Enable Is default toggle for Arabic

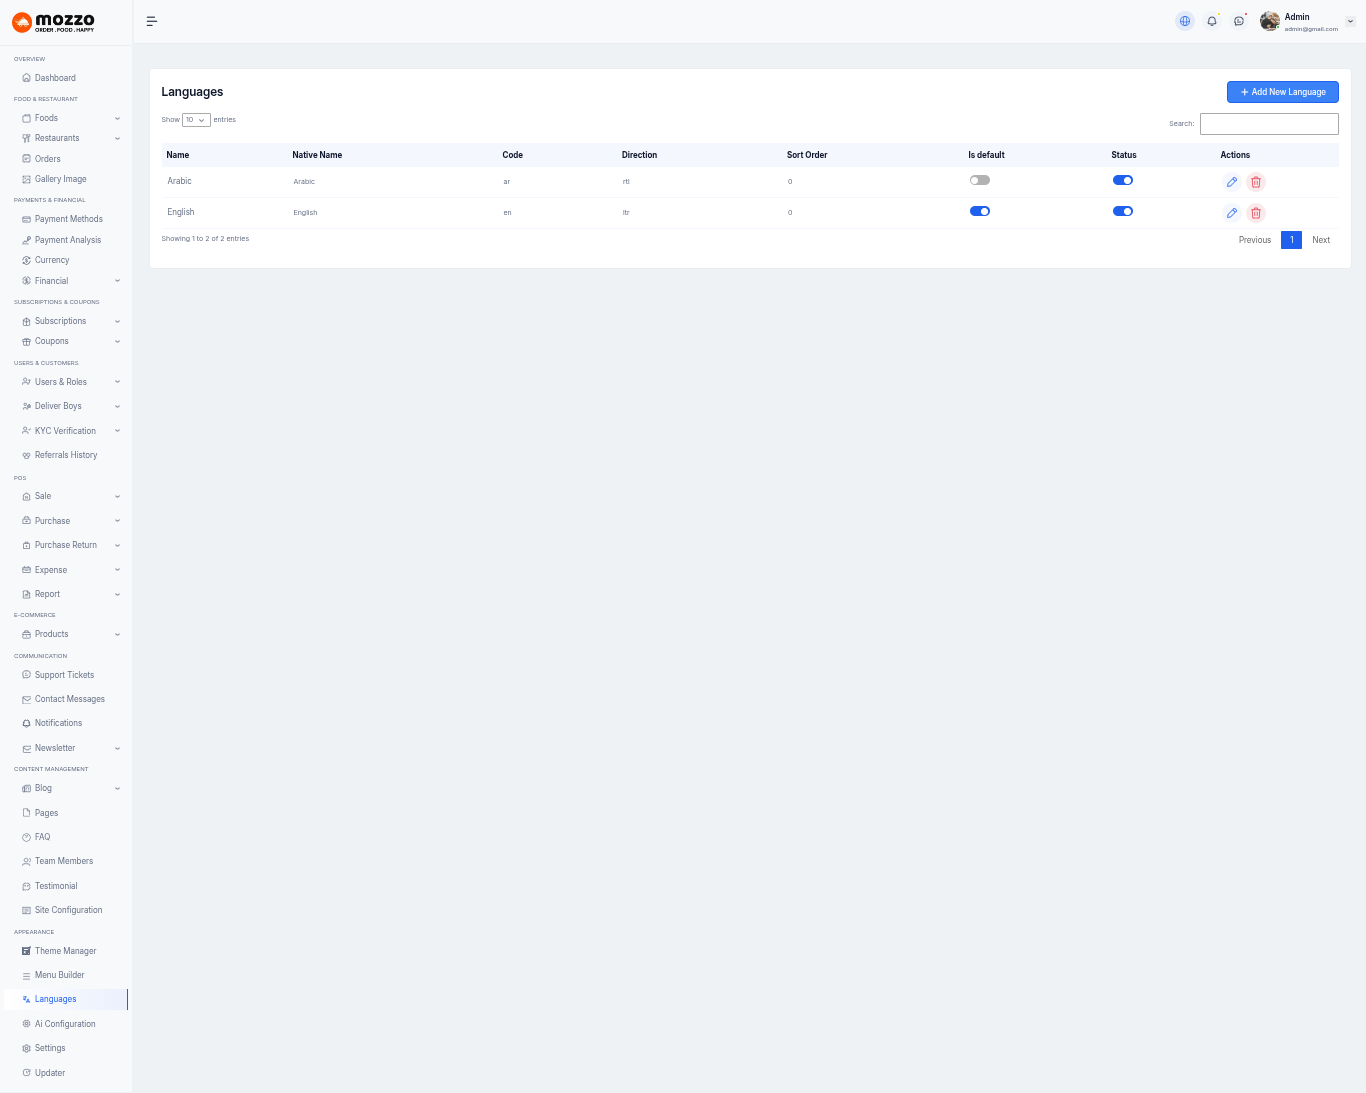pyautogui.click(x=980, y=181)
